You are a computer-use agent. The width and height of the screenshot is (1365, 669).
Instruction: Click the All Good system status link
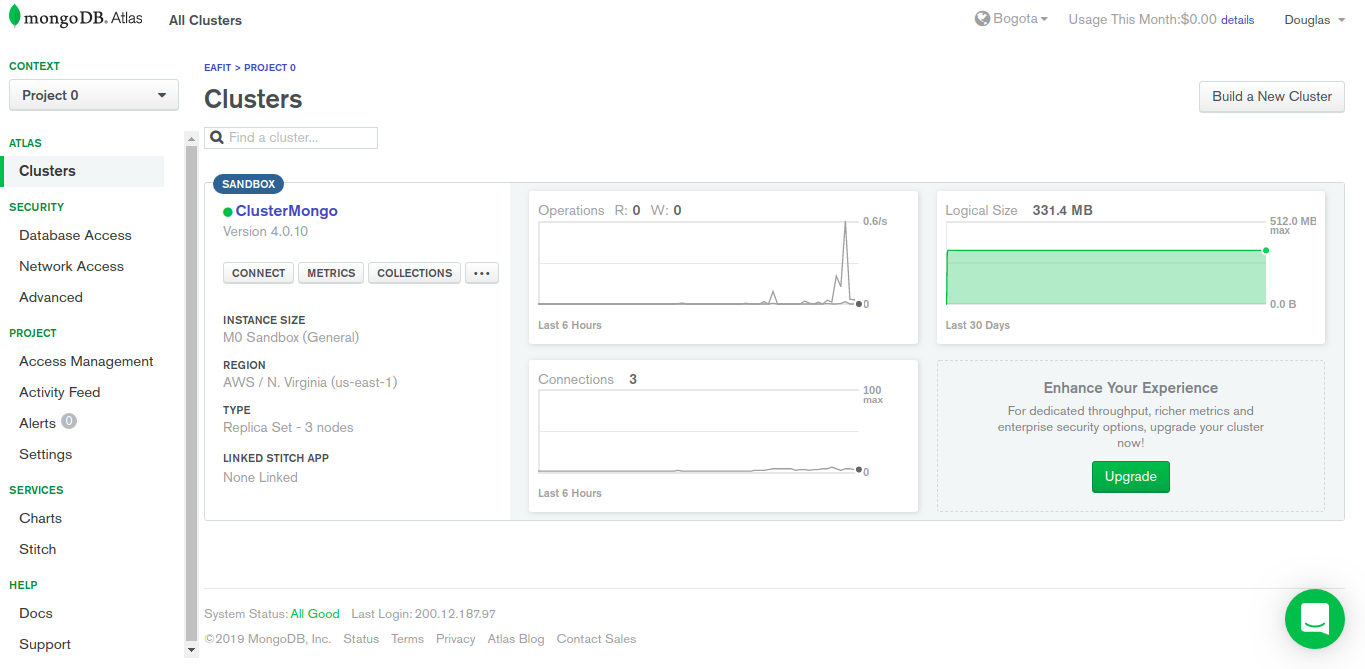(315, 614)
